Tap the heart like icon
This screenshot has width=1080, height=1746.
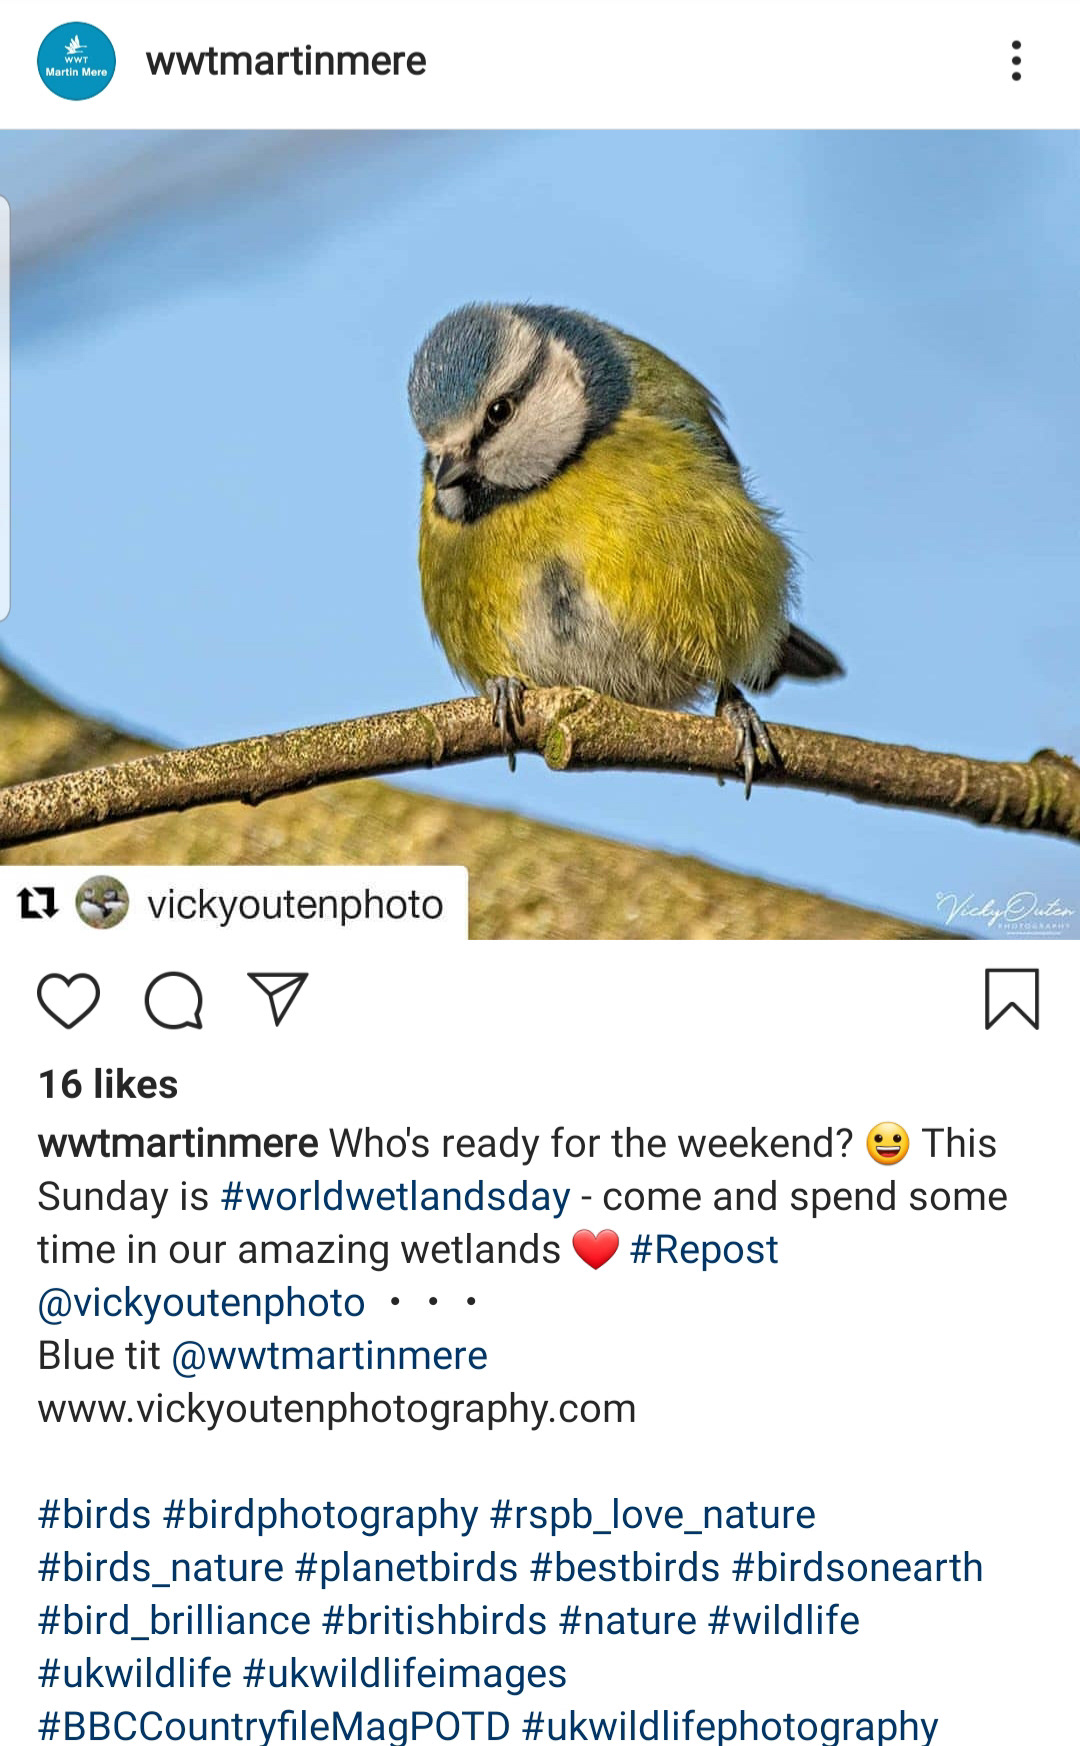[69, 1000]
